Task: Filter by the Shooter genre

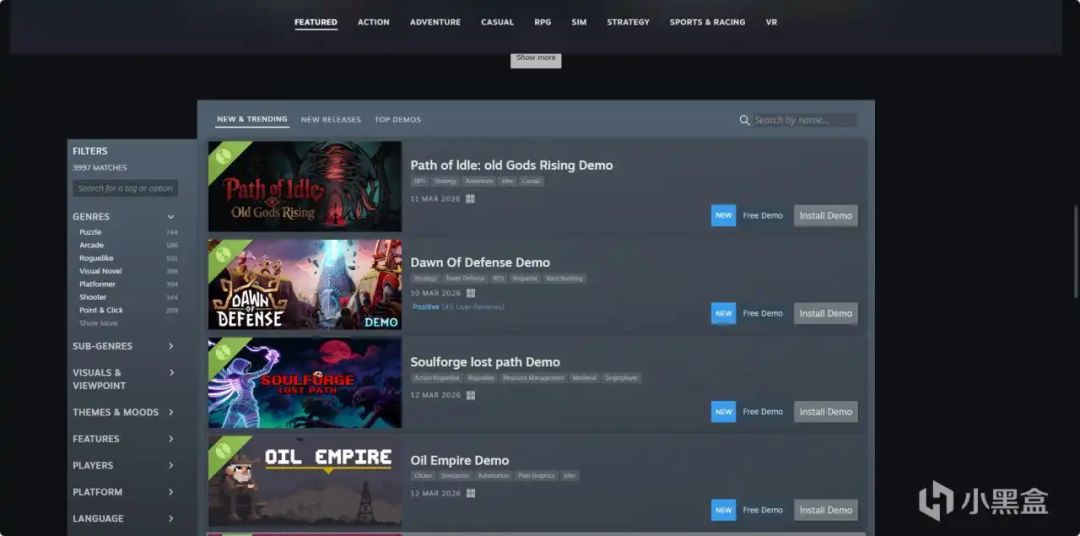Action: (92, 298)
